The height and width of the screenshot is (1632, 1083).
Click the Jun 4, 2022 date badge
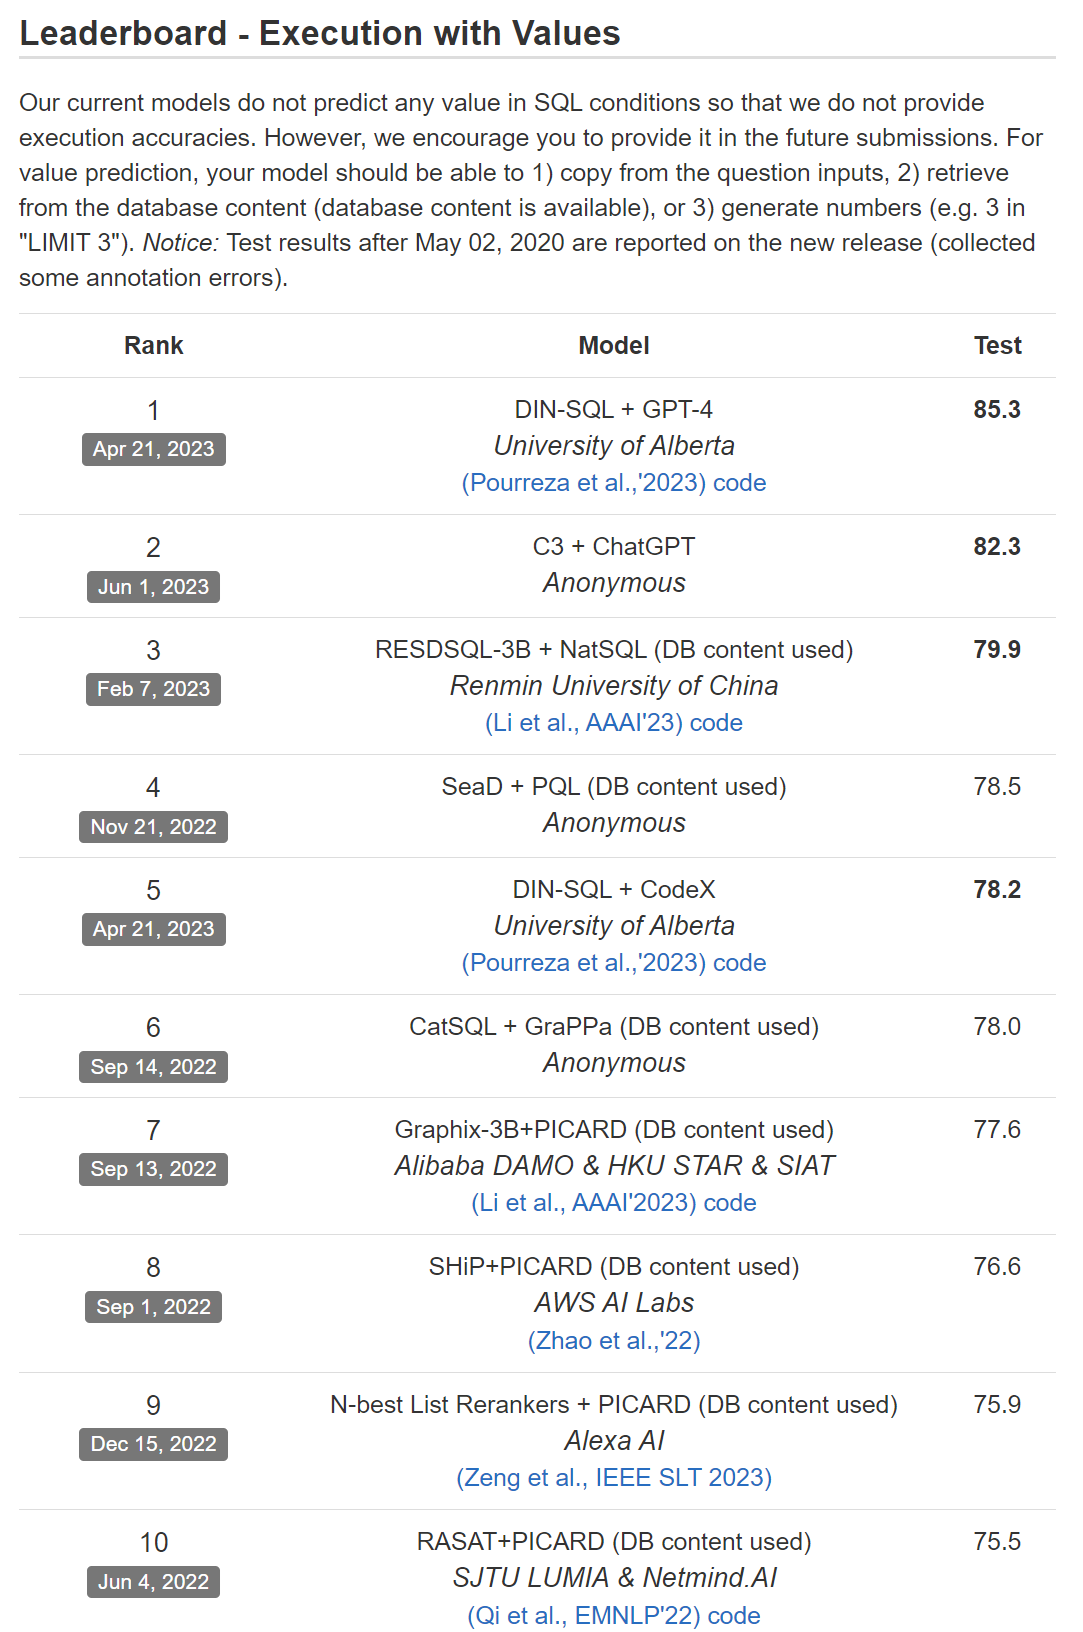(x=154, y=1582)
